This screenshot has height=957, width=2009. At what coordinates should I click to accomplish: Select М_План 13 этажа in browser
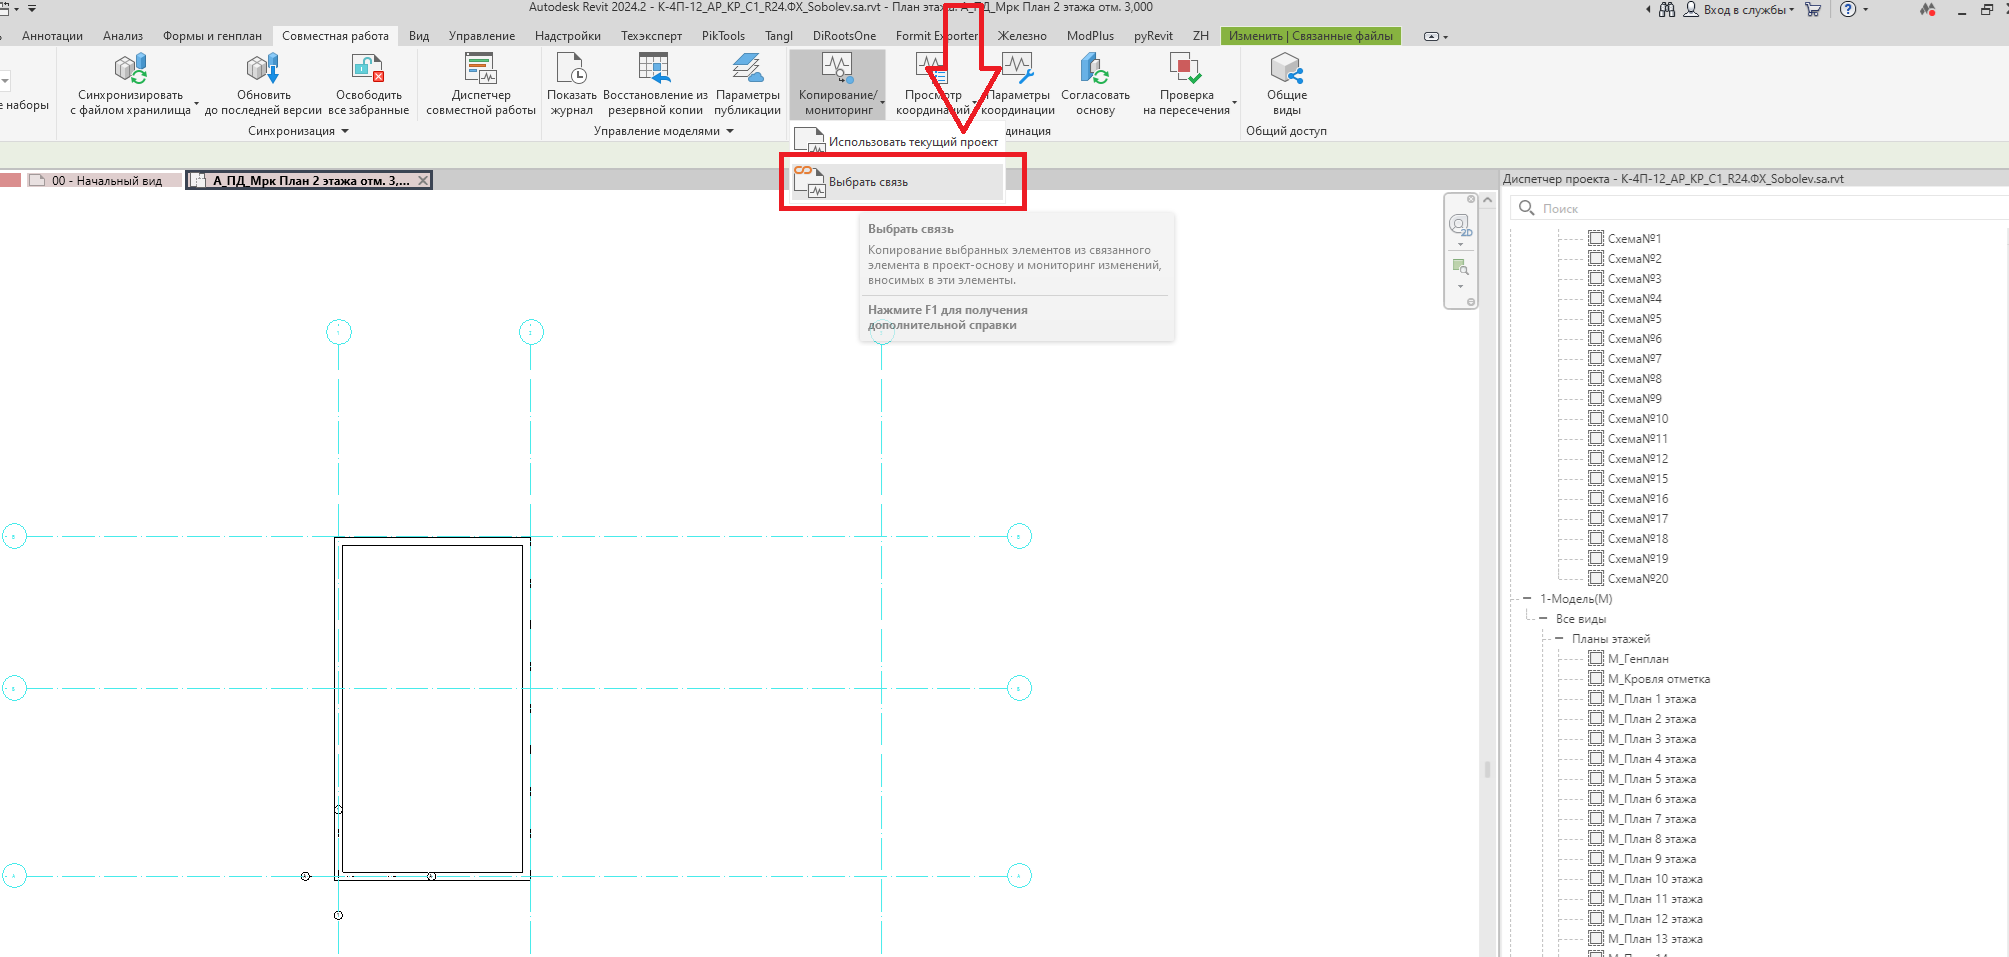1655,938
